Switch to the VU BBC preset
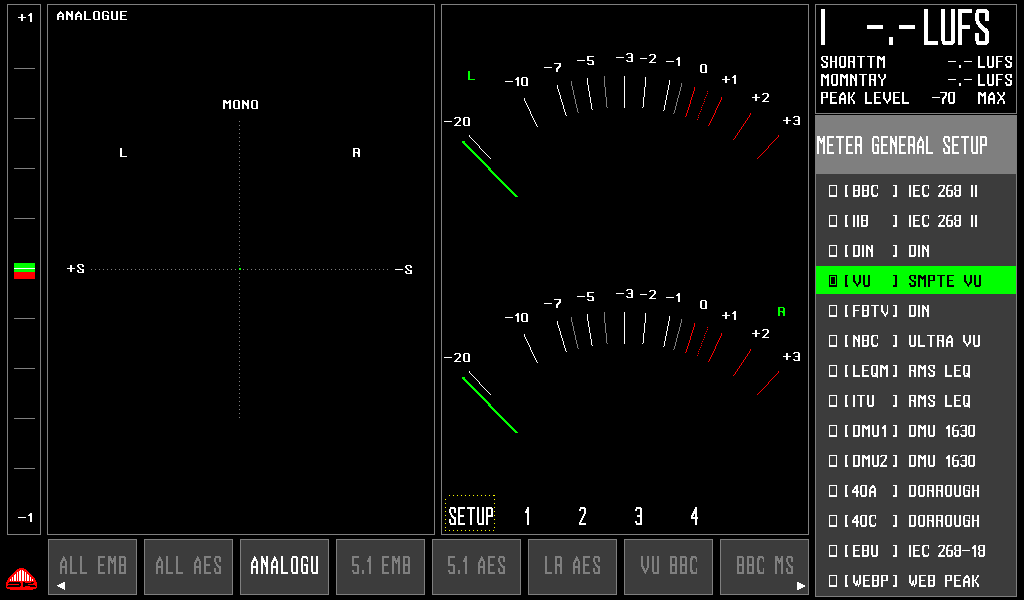 [x=669, y=566]
